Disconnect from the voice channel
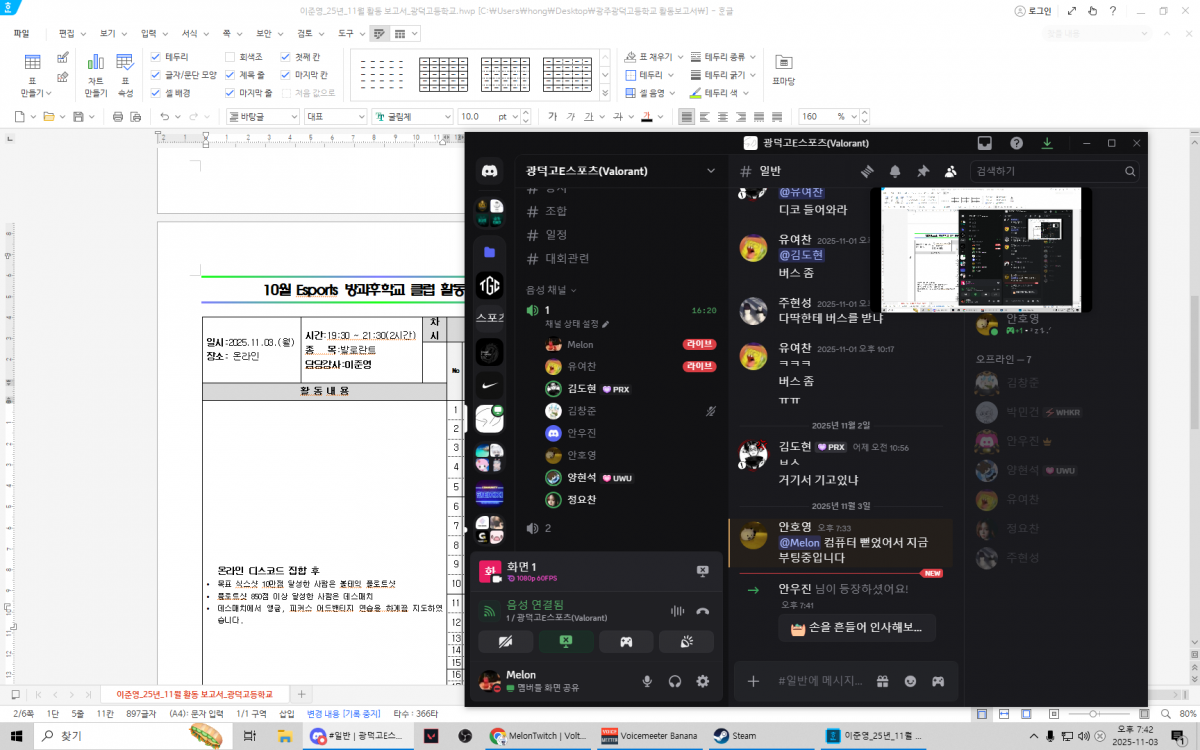 703,611
